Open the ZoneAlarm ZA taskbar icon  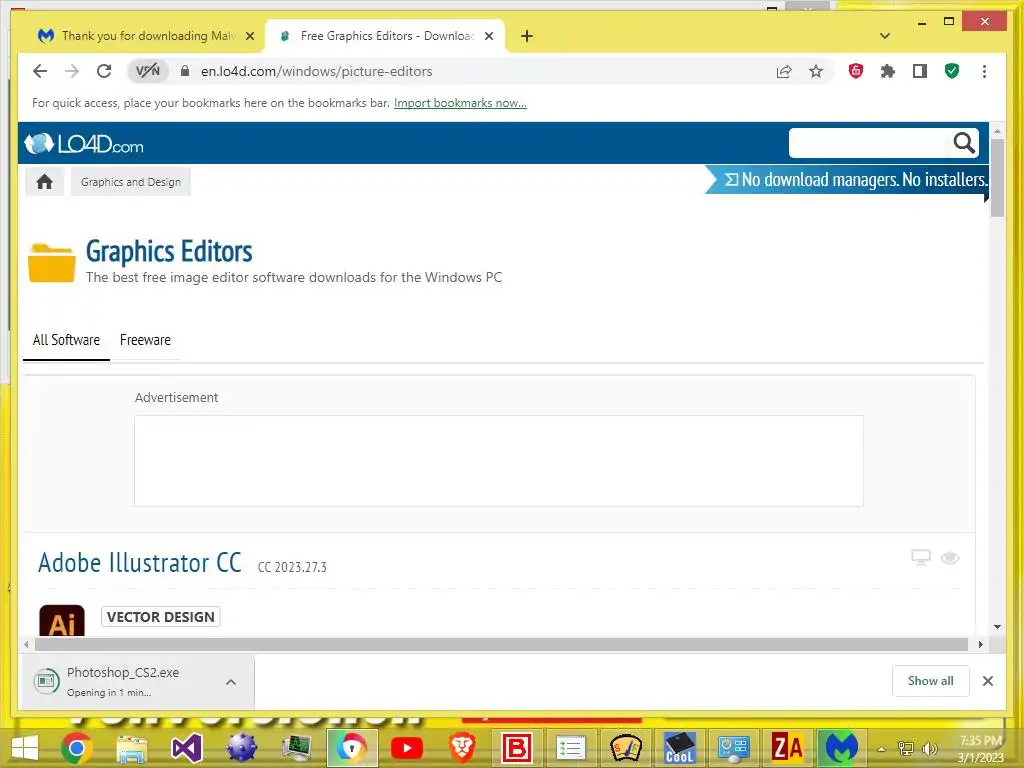pos(787,748)
